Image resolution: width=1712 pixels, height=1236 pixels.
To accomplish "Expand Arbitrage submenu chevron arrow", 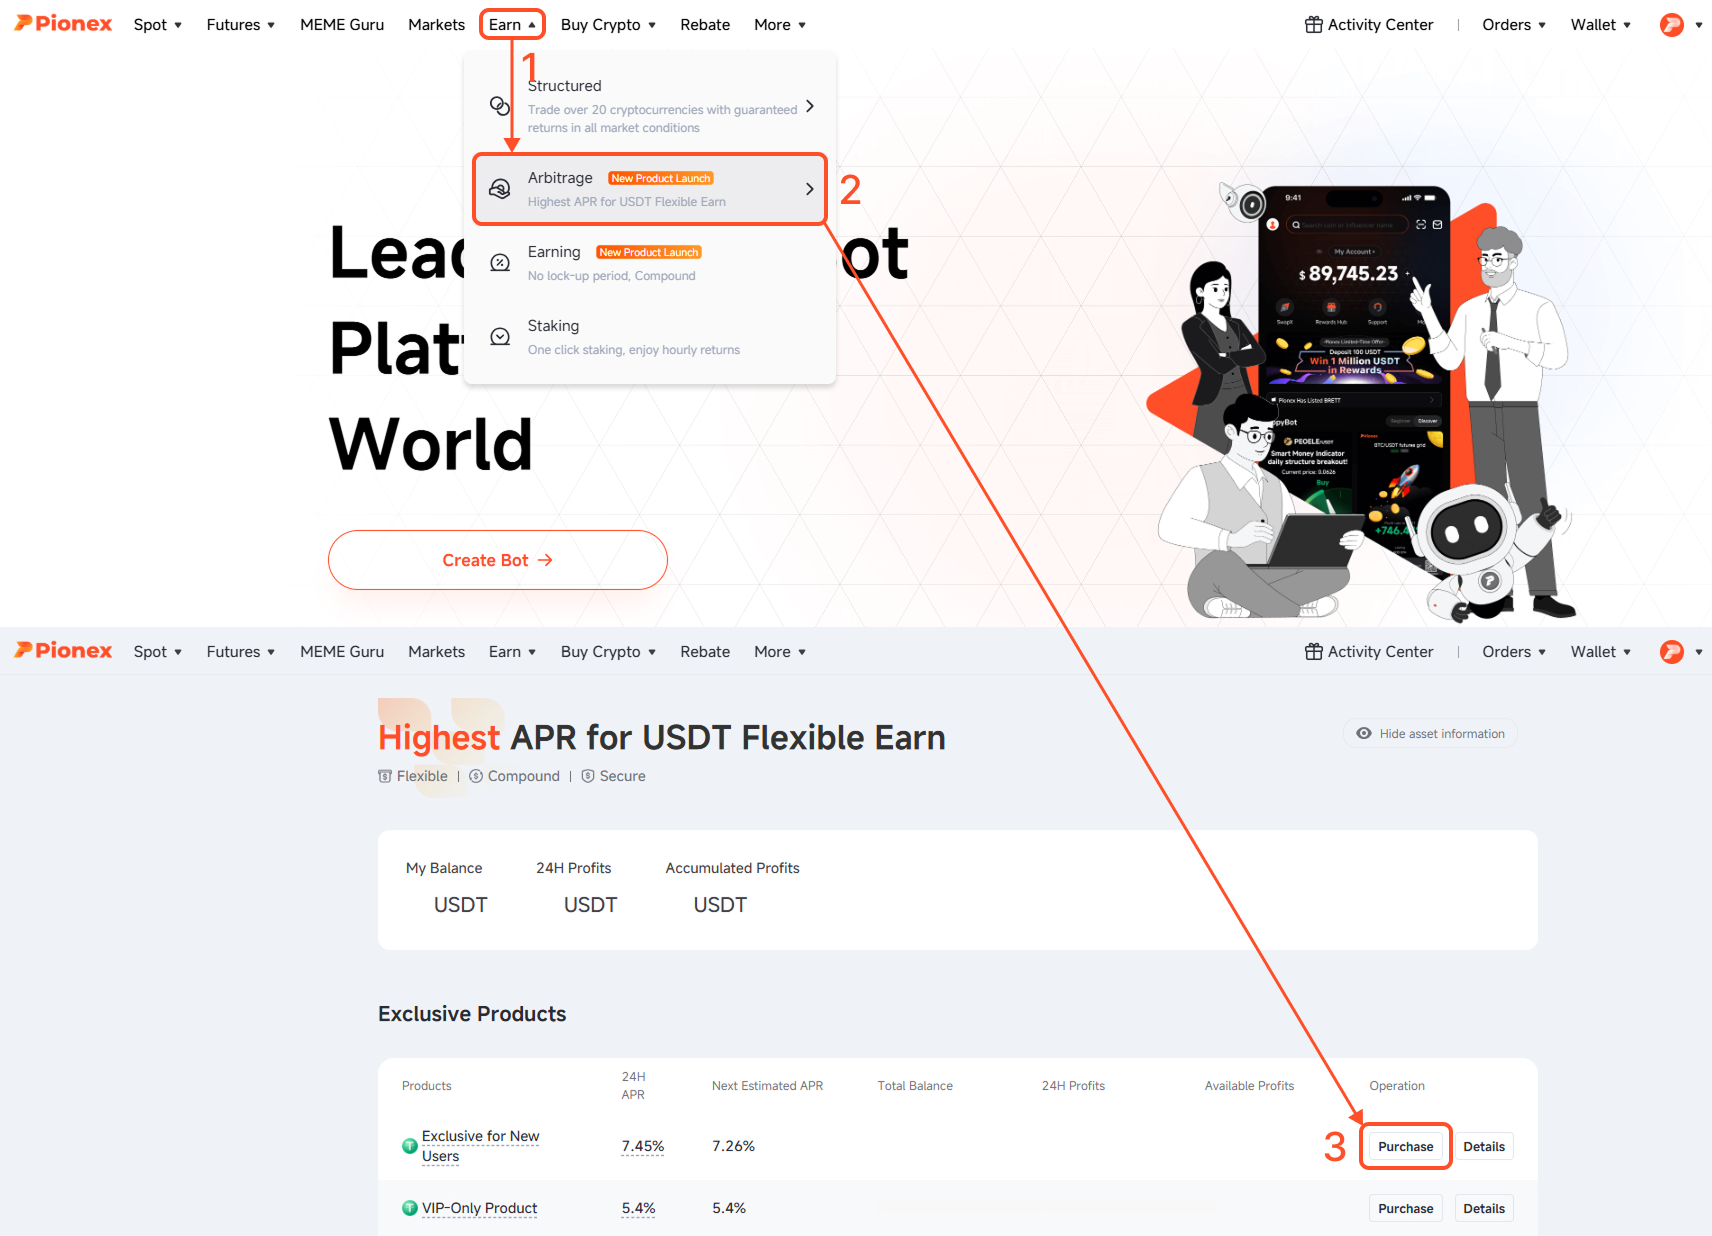I will (809, 188).
